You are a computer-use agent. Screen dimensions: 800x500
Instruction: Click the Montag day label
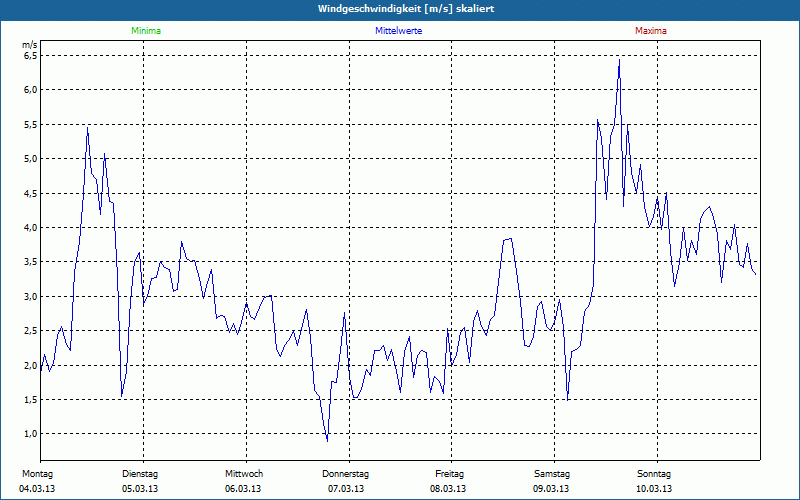[37, 474]
